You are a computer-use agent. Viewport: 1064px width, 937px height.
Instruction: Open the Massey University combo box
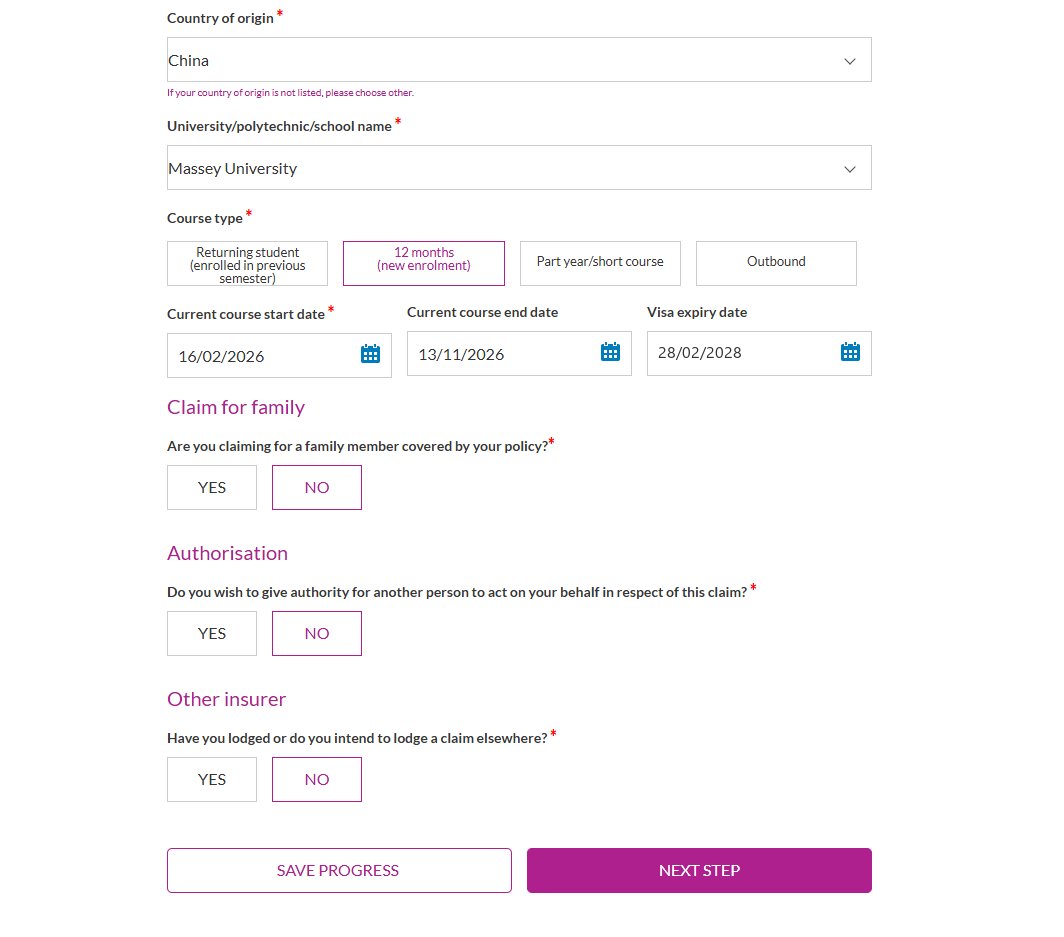pyautogui.click(x=519, y=168)
